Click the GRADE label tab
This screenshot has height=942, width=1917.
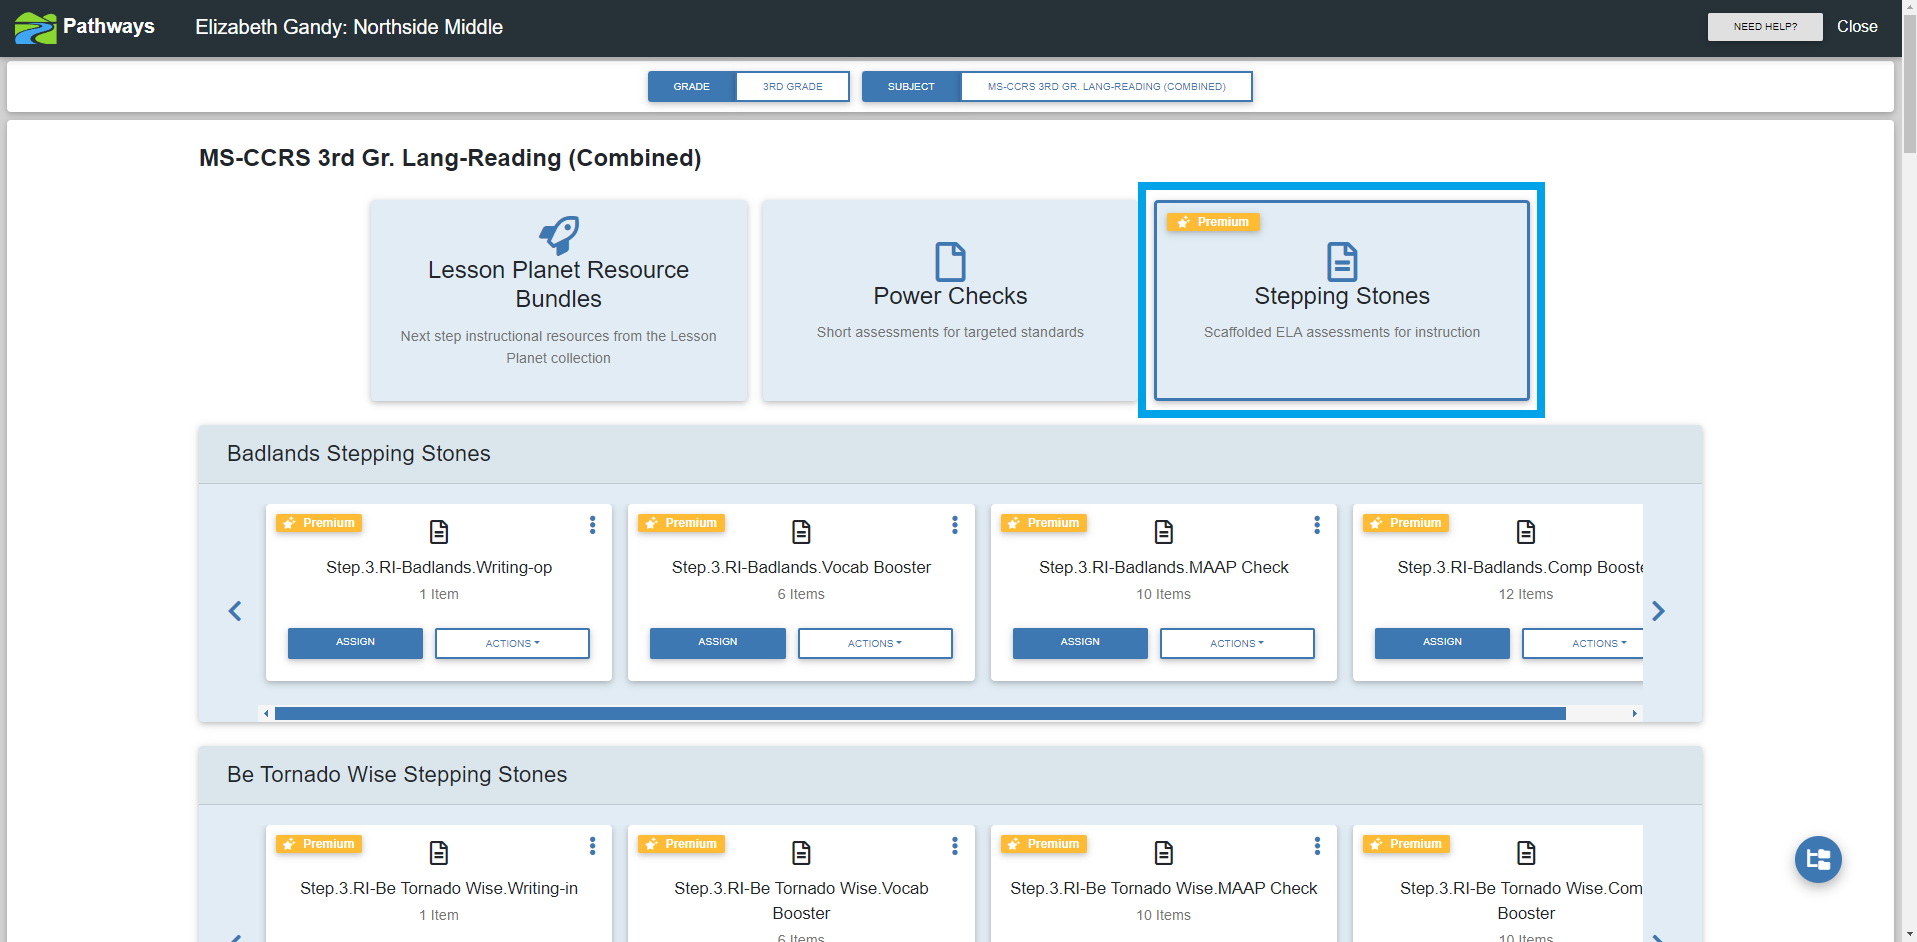point(692,87)
